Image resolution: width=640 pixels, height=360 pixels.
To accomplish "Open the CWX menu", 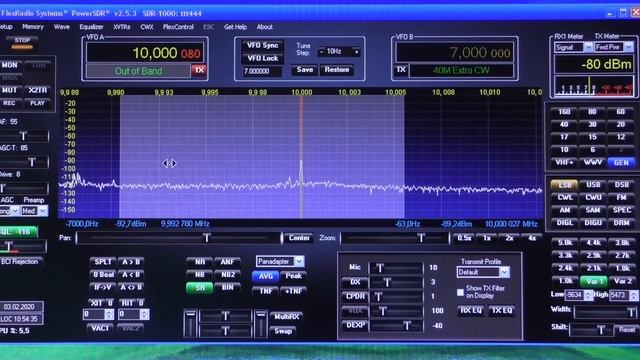I will click(x=147, y=27).
